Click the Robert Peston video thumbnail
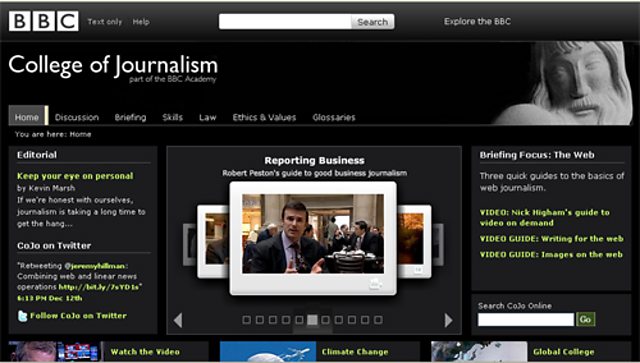The image size is (640, 363). 313,234
